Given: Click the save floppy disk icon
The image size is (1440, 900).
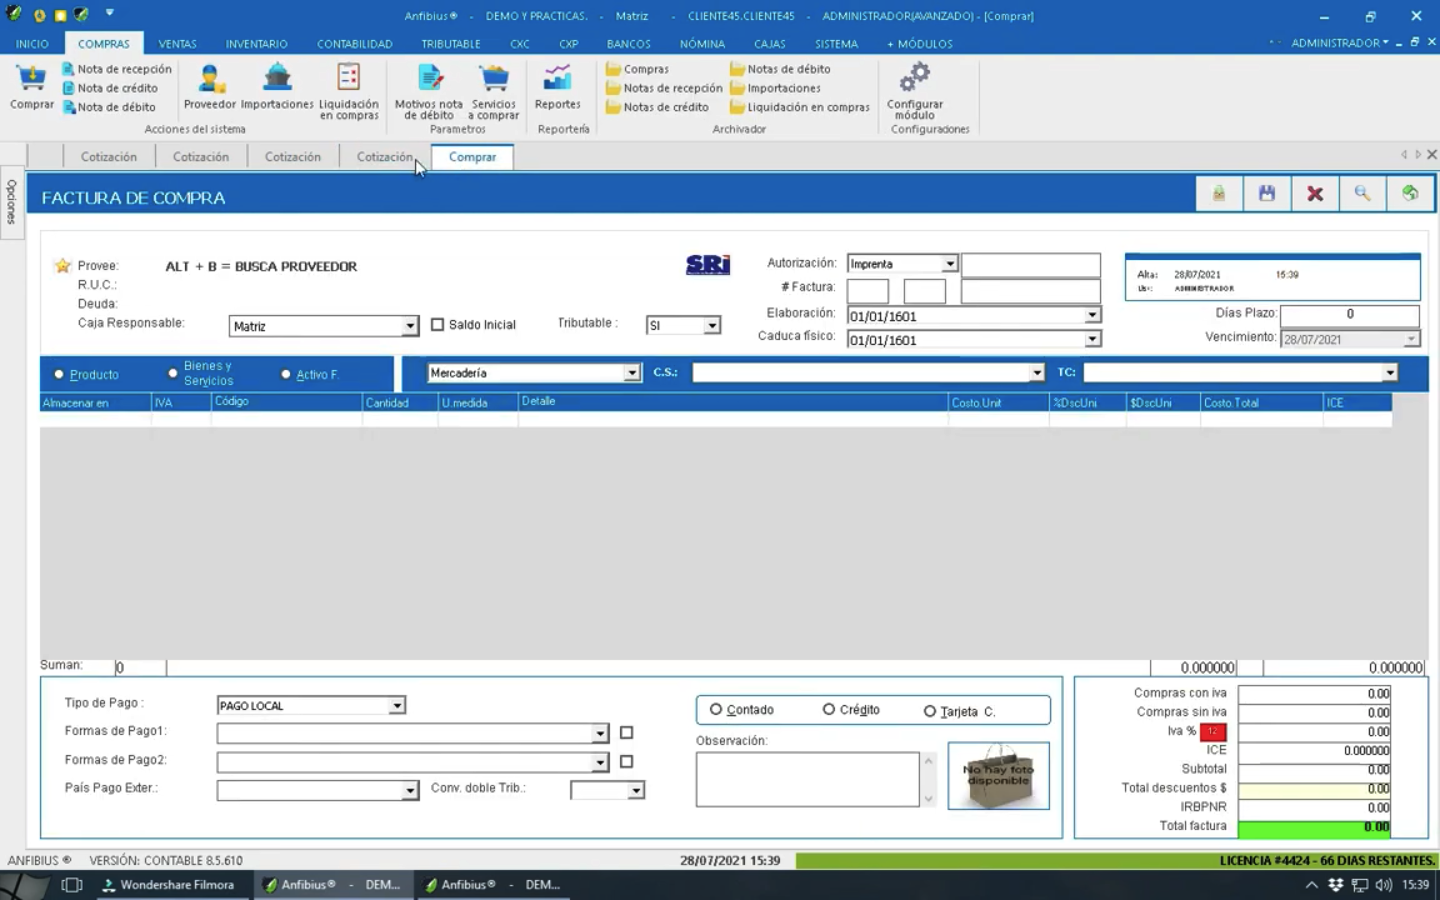Looking at the screenshot, I should pos(1267,194).
